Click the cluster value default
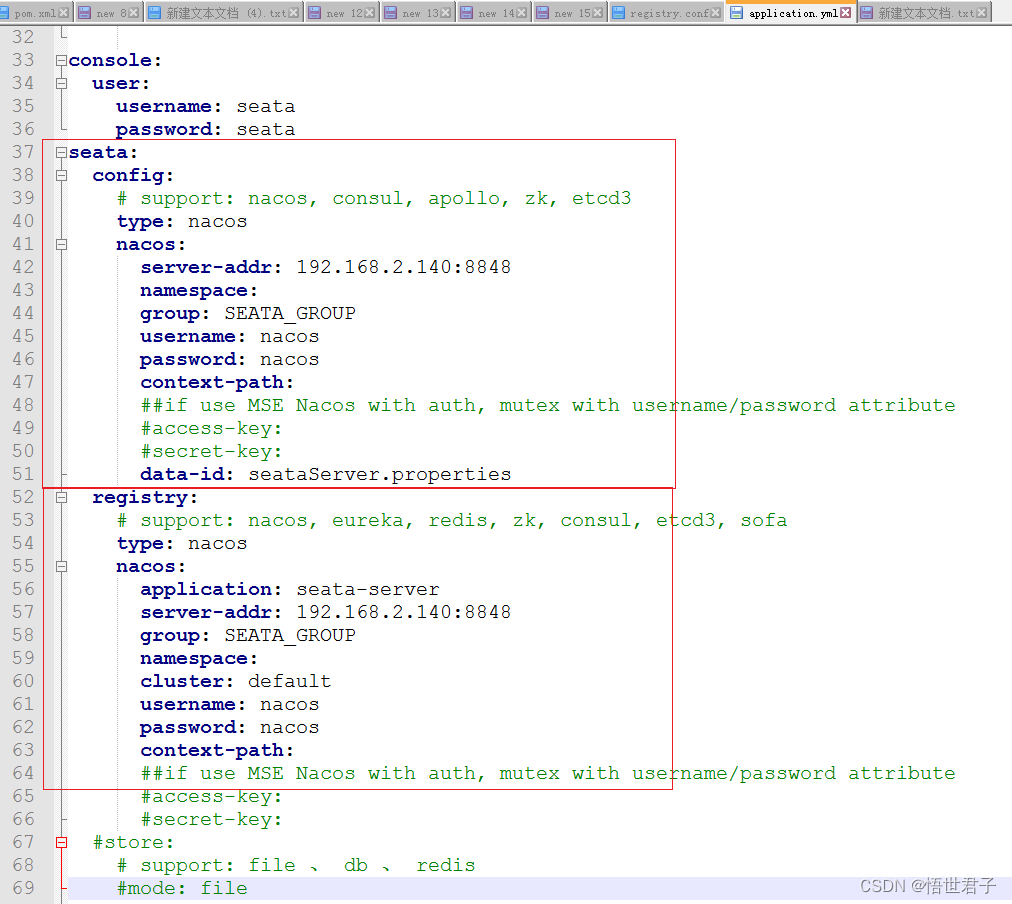1012x904 pixels. 289,681
